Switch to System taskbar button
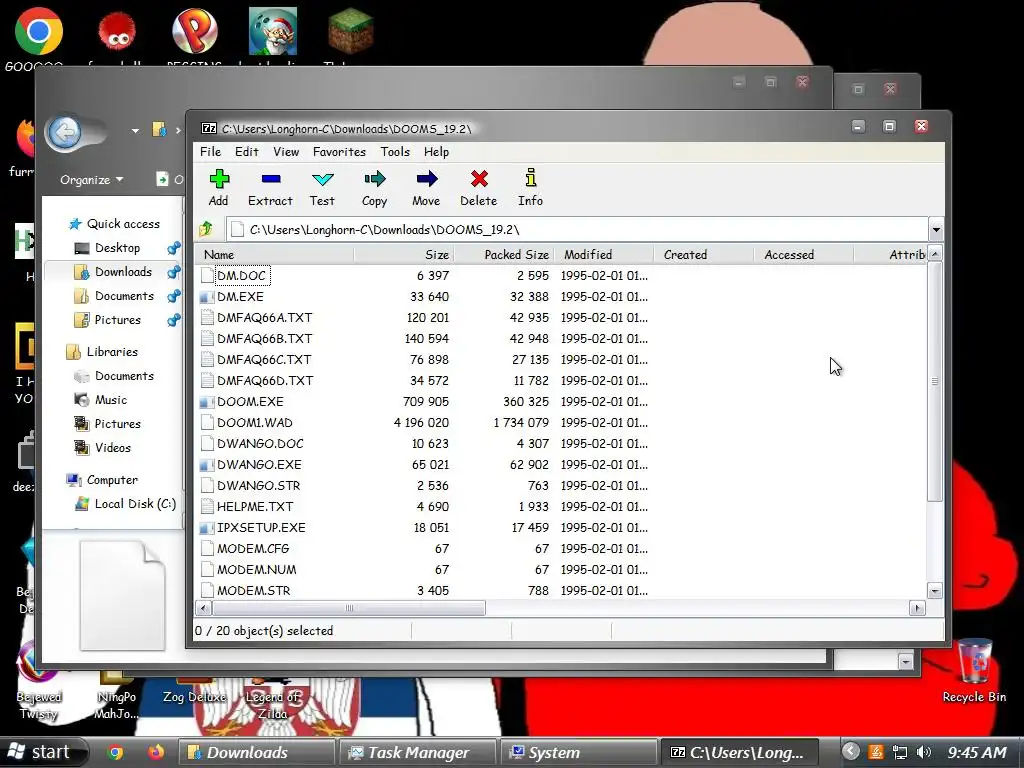 pyautogui.click(x=579, y=752)
